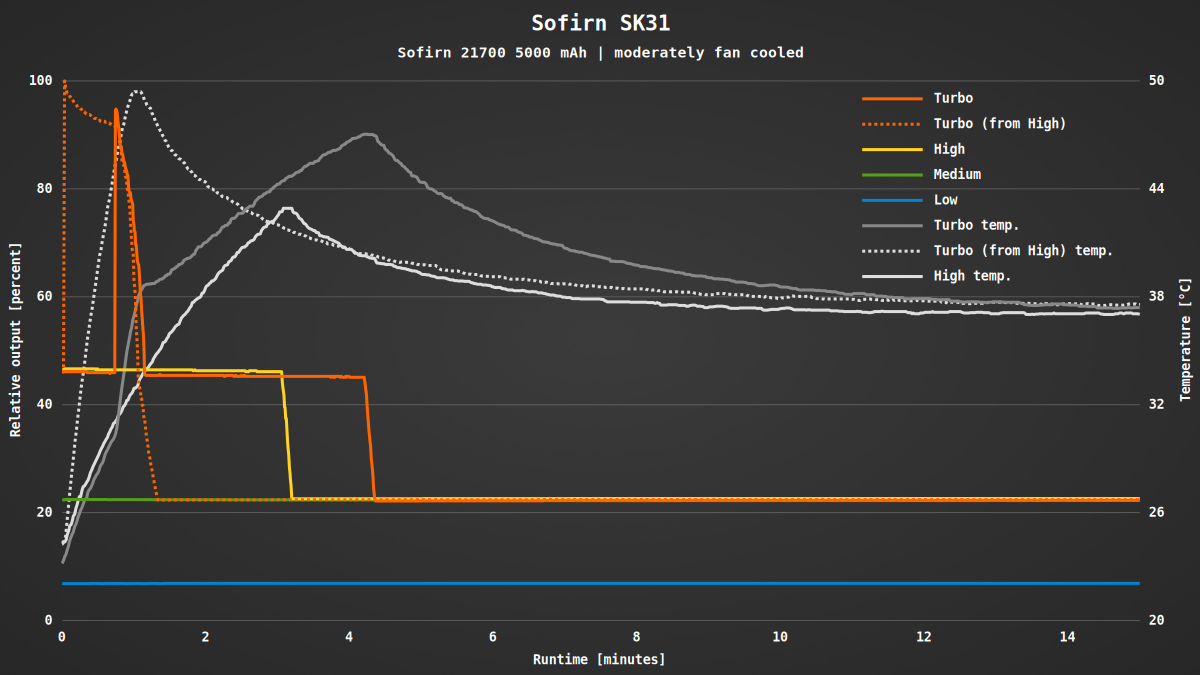The width and height of the screenshot is (1200, 675).
Task: Click the peak of the solid white High temp. curve
Action: coord(287,208)
